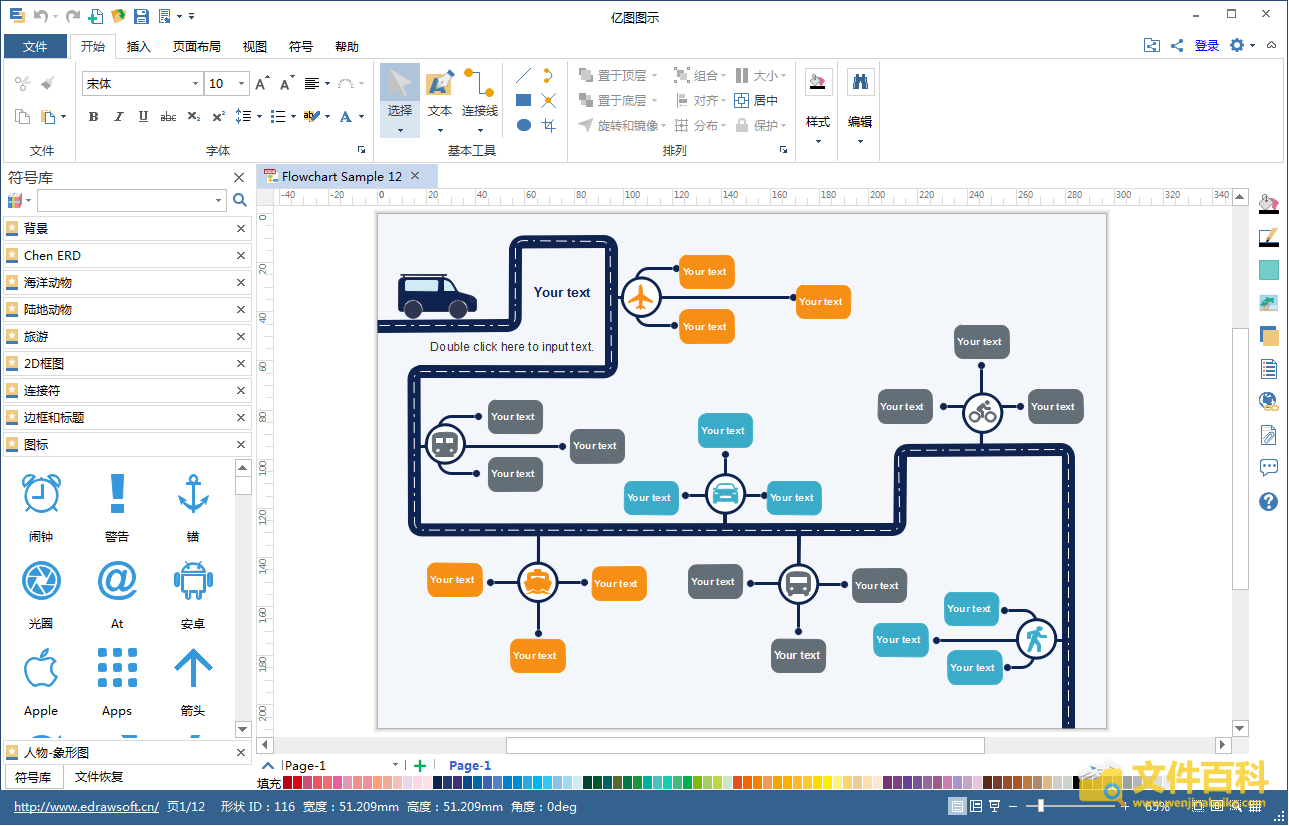This screenshot has width=1289, height=826.
Task: Click the Anchor icon in symbol library
Action: pos(192,495)
